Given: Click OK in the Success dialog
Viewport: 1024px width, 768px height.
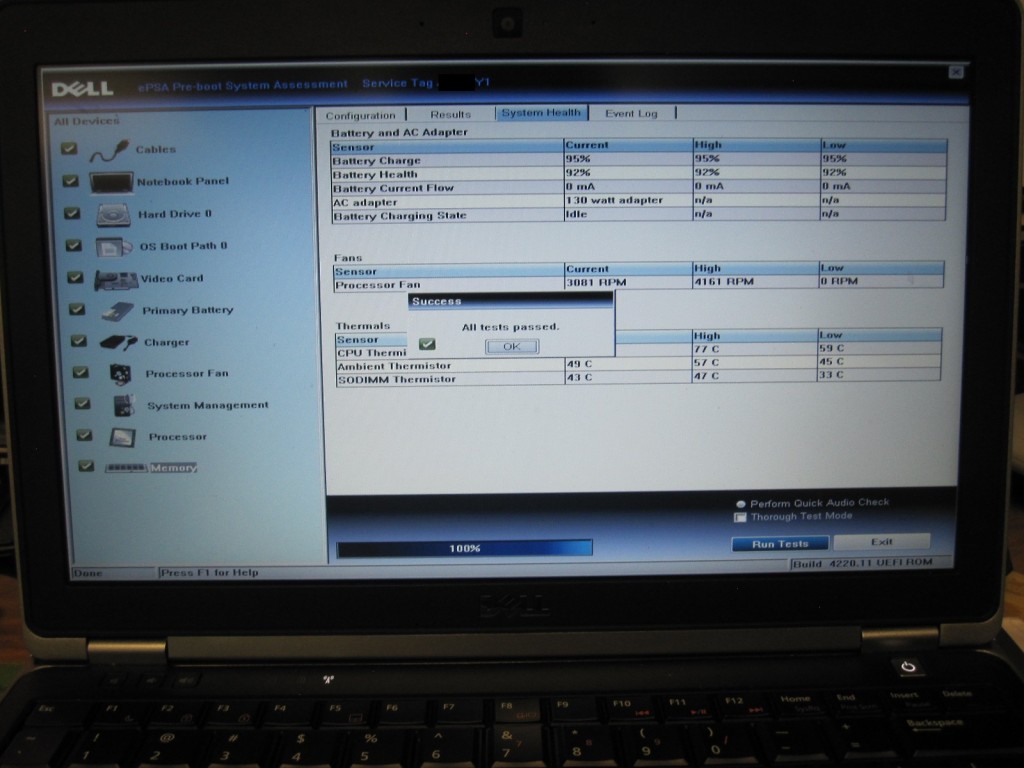Looking at the screenshot, I should [x=512, y=347].
